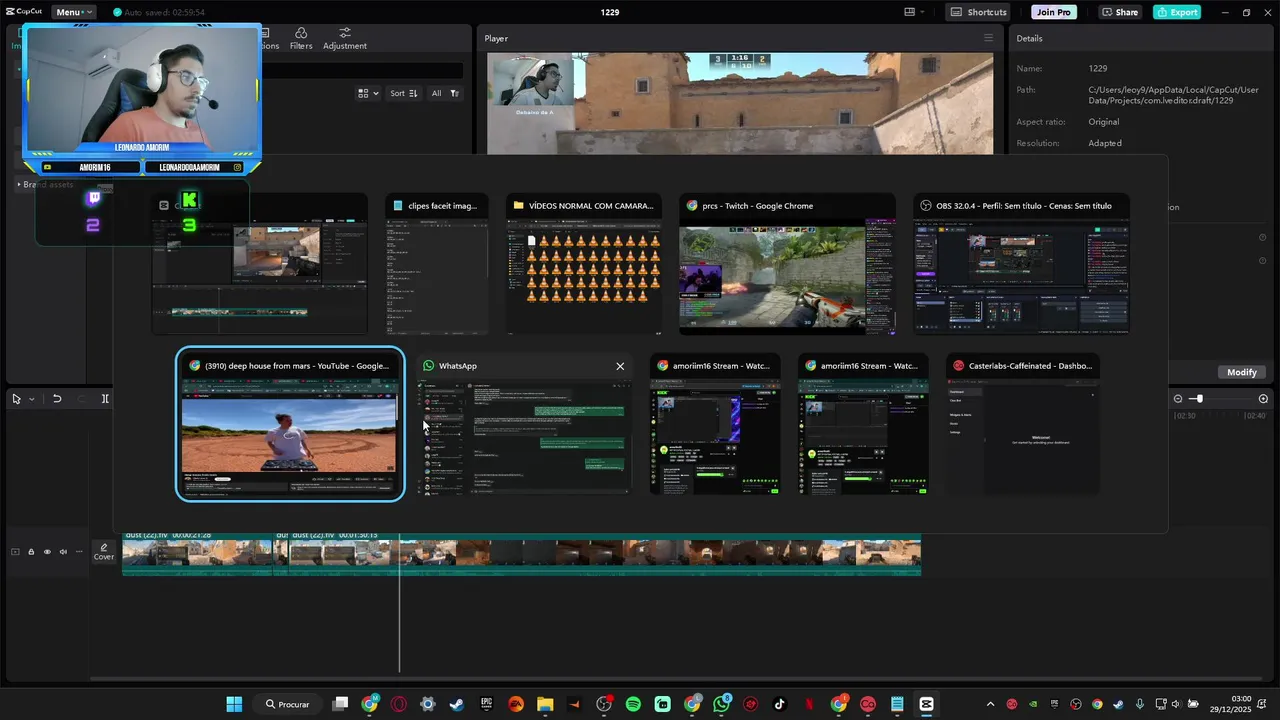Image resolution: width=1280 pixels, height=720 pixels.
Task: Click the timeline zoom-in icon
Action: click(x=1263, y=399)
